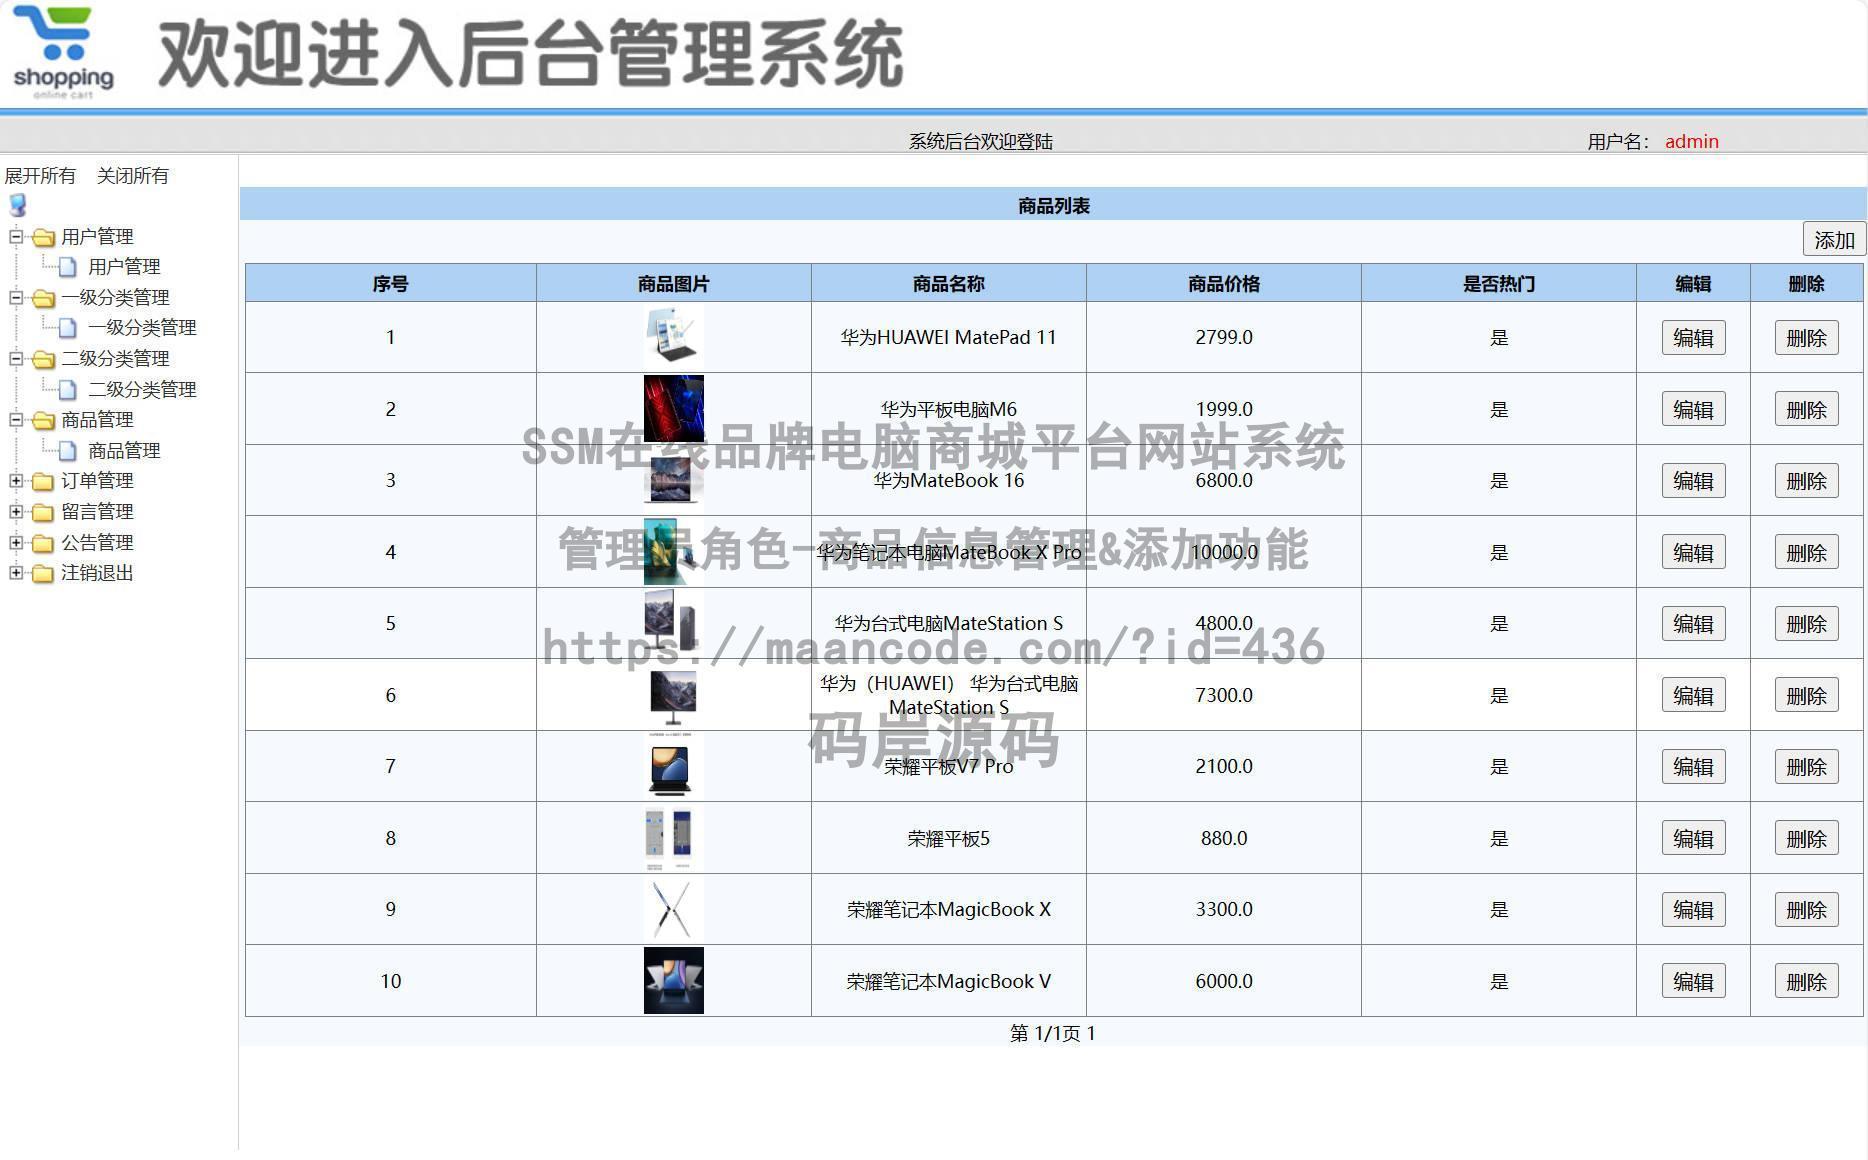Click the 商品管理 folder icon
1868x1160 pixels.
(x=43, y=421)
